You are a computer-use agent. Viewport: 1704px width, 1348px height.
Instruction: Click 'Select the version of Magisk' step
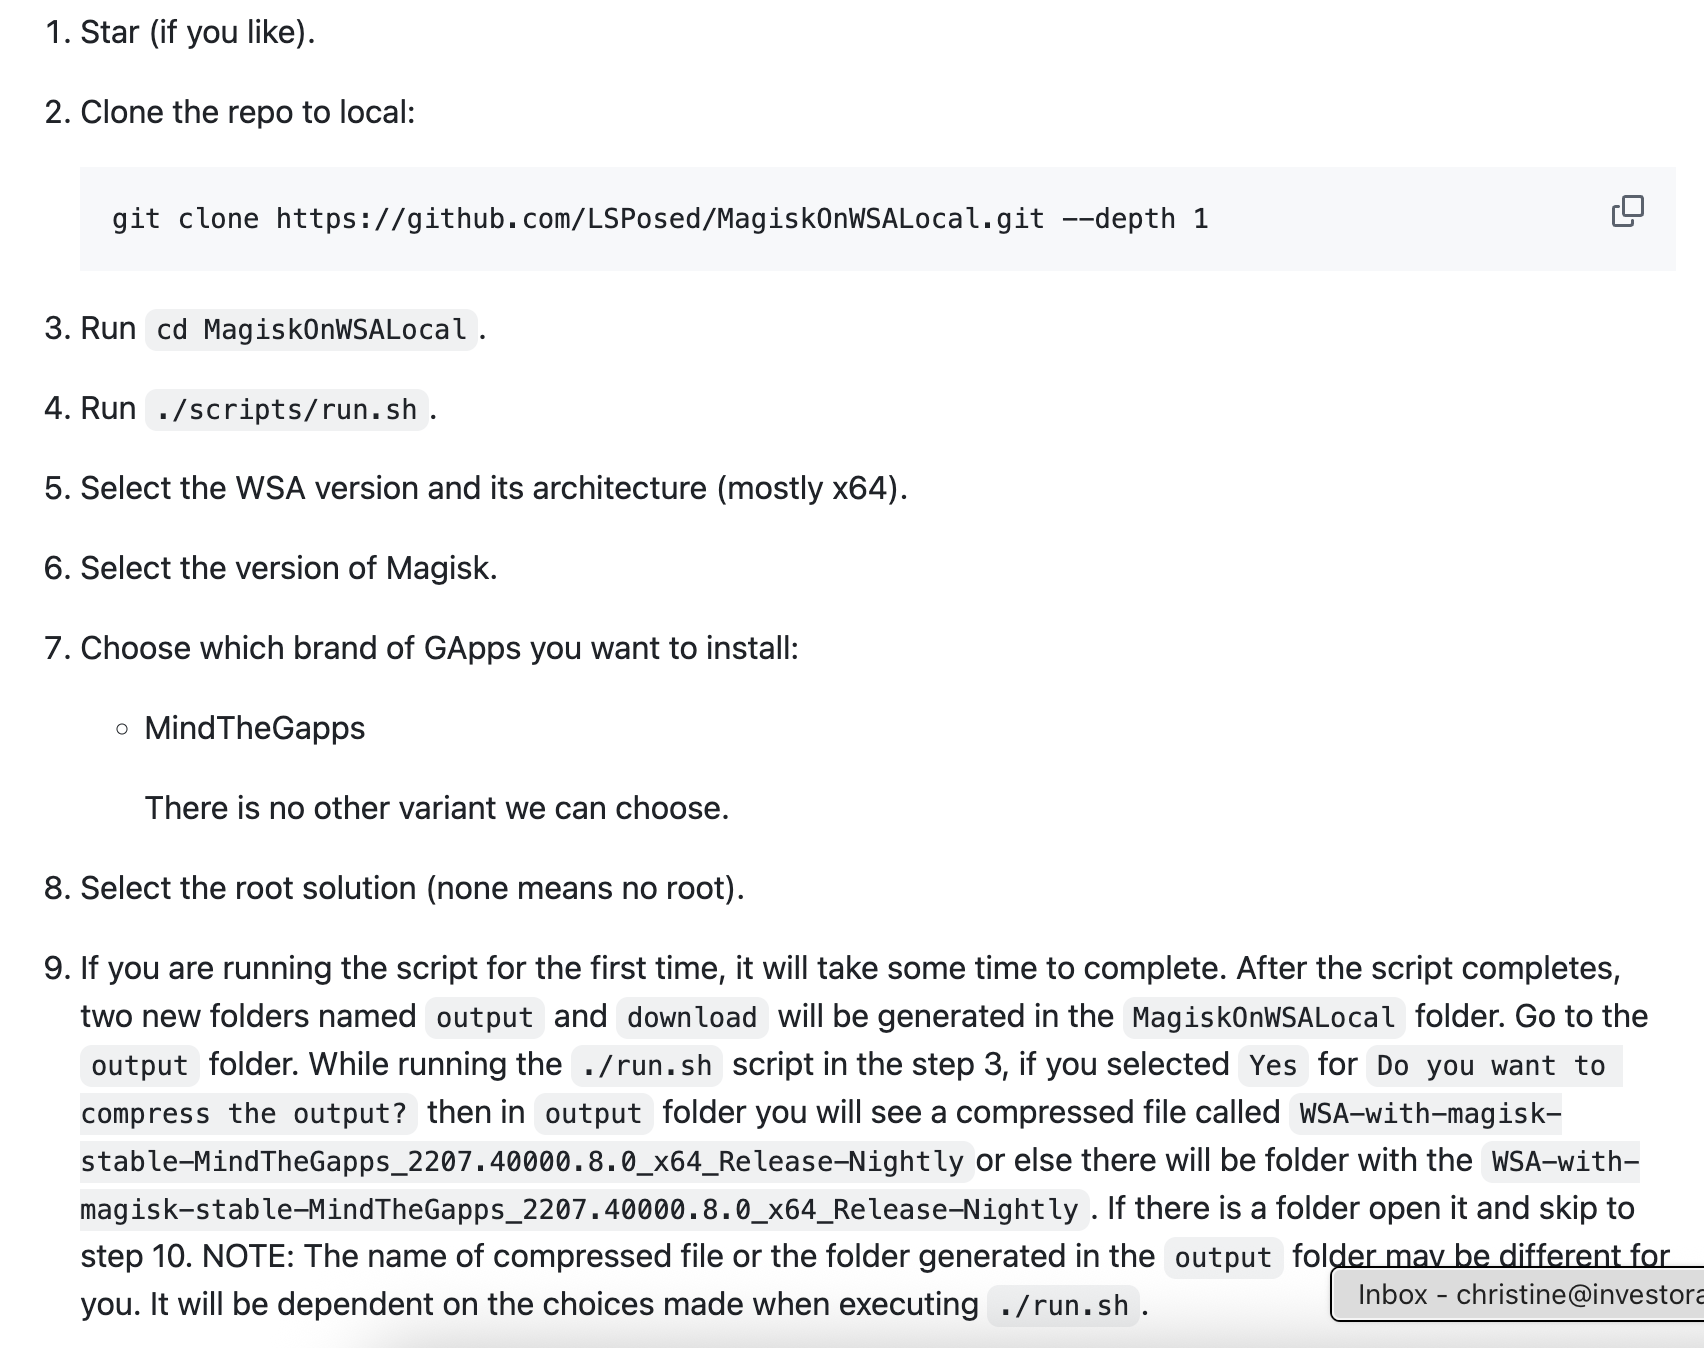(288, 568)
